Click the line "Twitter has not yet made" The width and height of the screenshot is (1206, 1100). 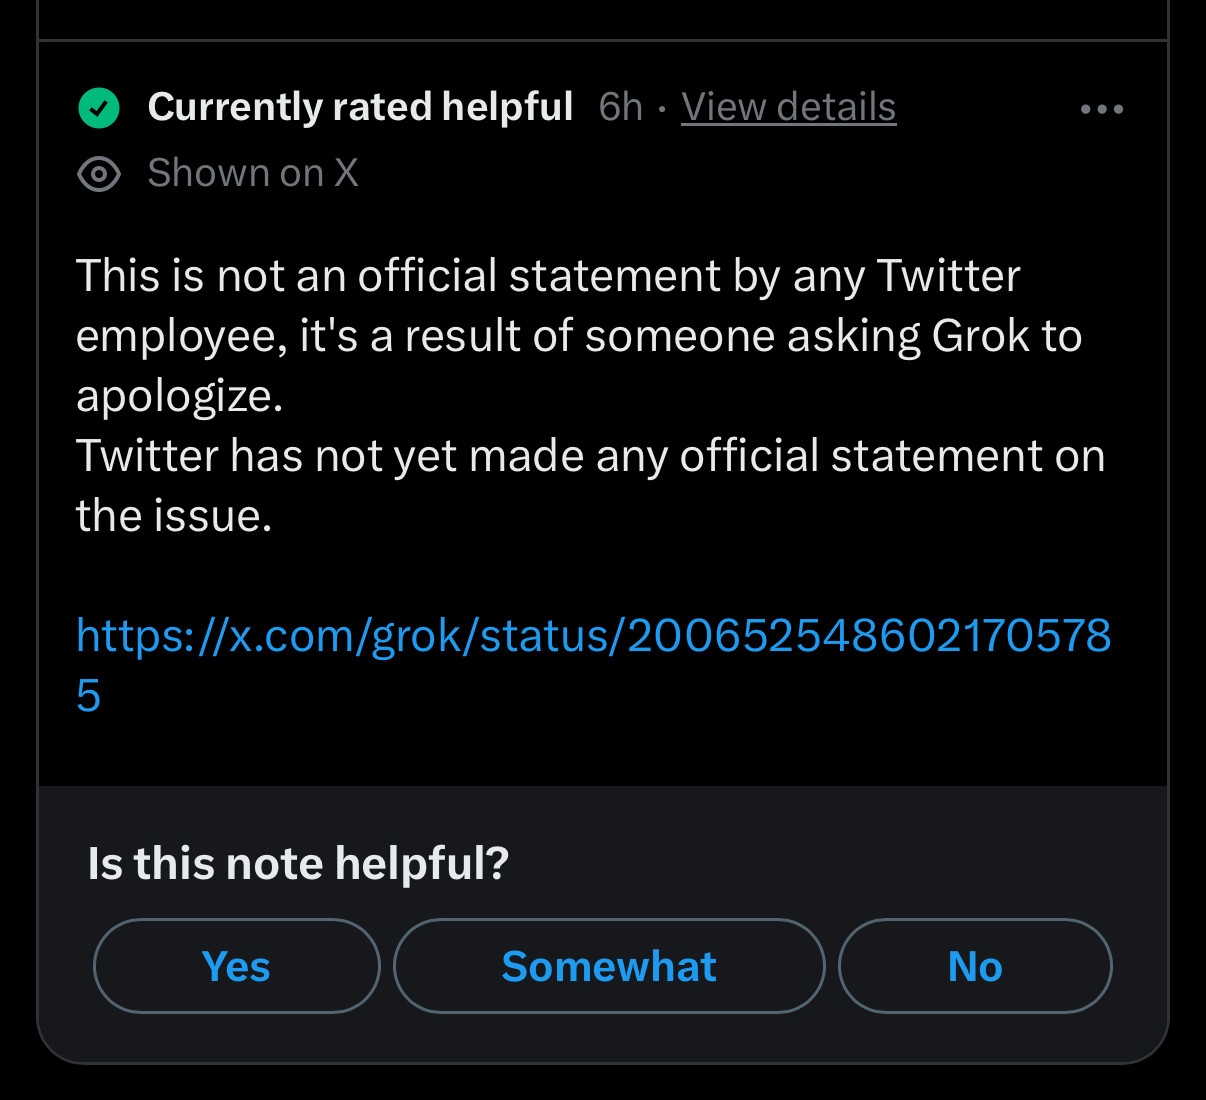(590, 456)
